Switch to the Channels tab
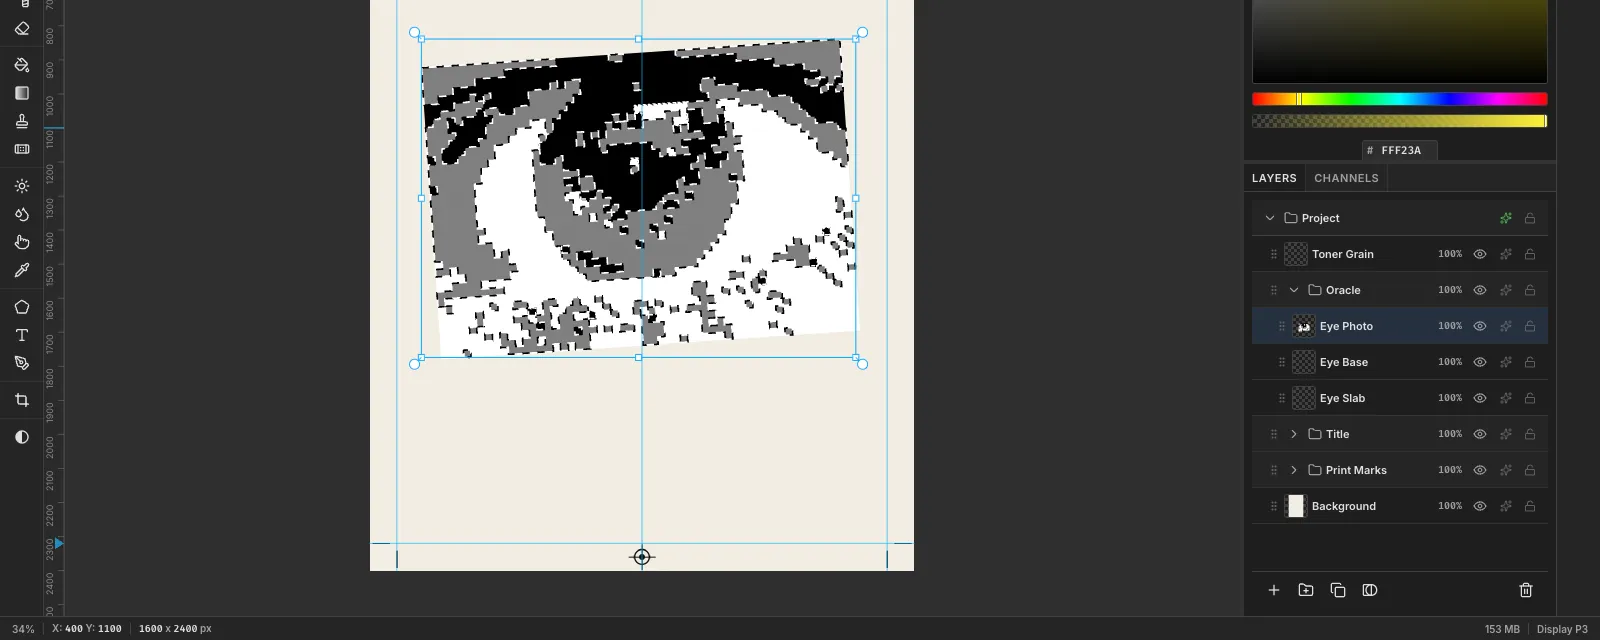Screen dimensions: 1600x640 pyautogui.click(x=1346, y=178)
